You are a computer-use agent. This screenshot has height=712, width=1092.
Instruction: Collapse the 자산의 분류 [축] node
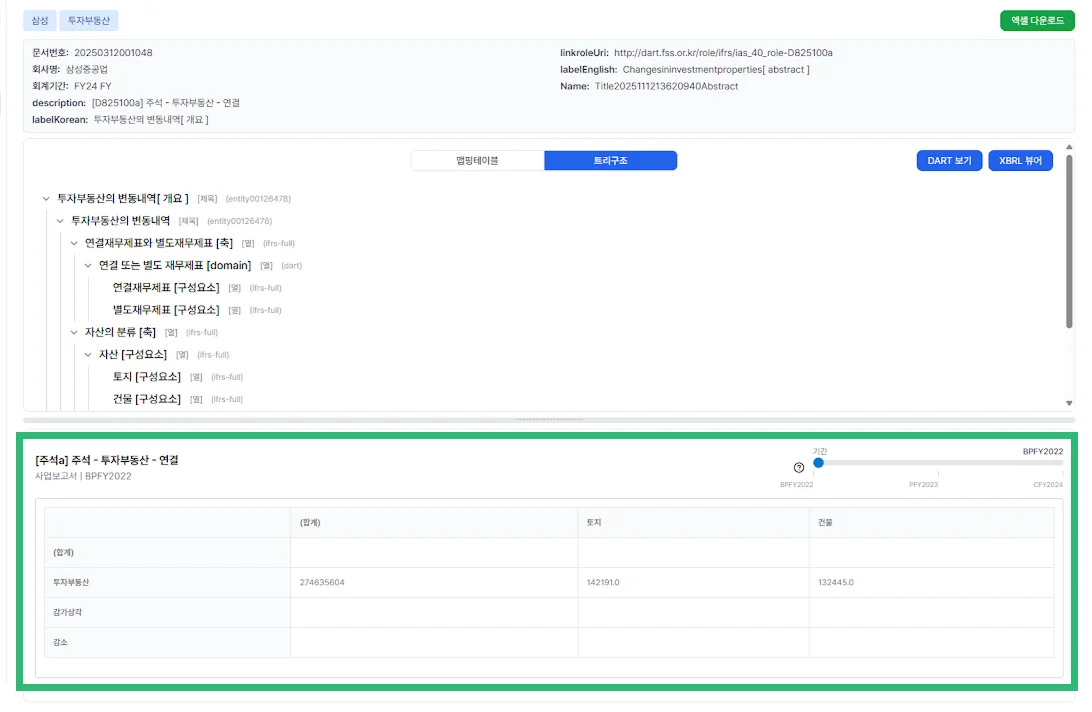pyautogui.click(x=74, y=332)
